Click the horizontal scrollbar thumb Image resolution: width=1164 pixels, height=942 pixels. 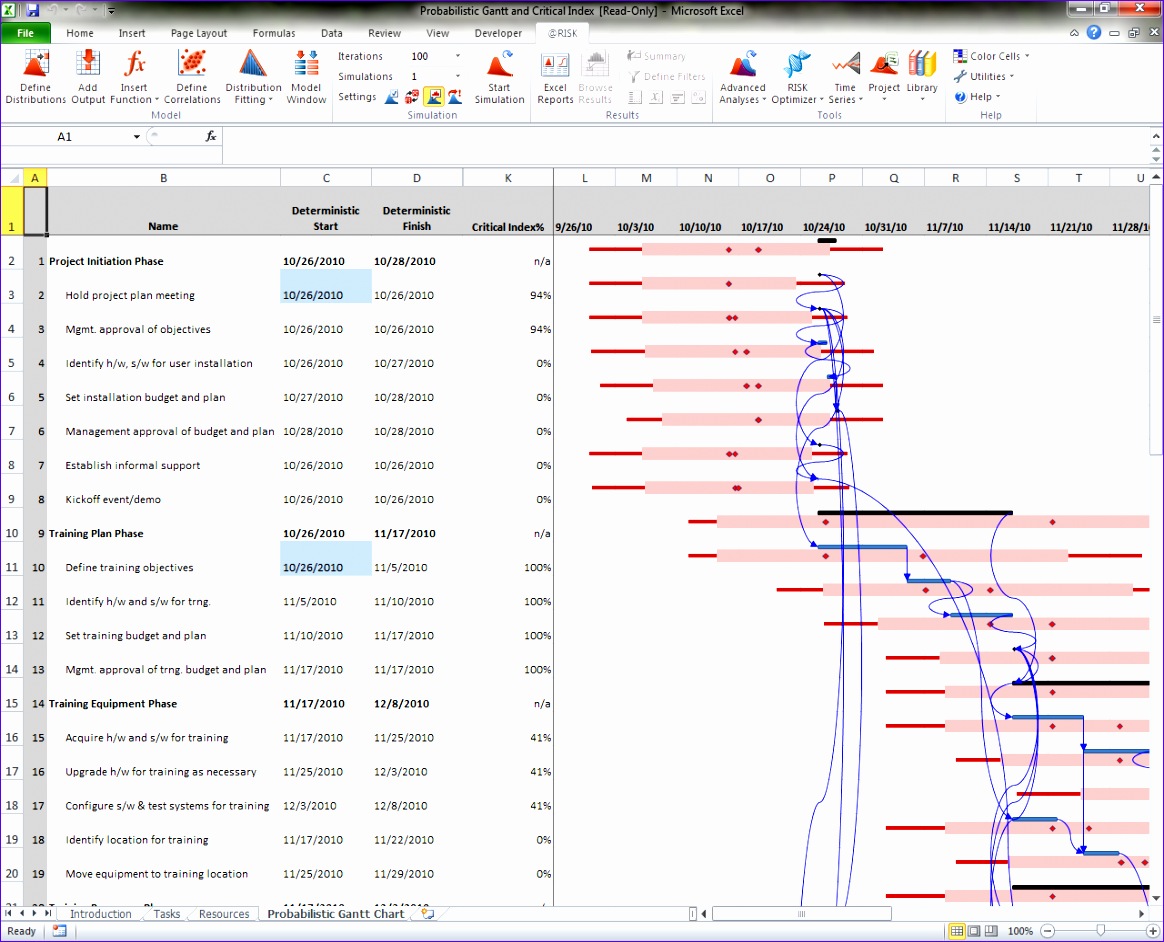point(802,914)
